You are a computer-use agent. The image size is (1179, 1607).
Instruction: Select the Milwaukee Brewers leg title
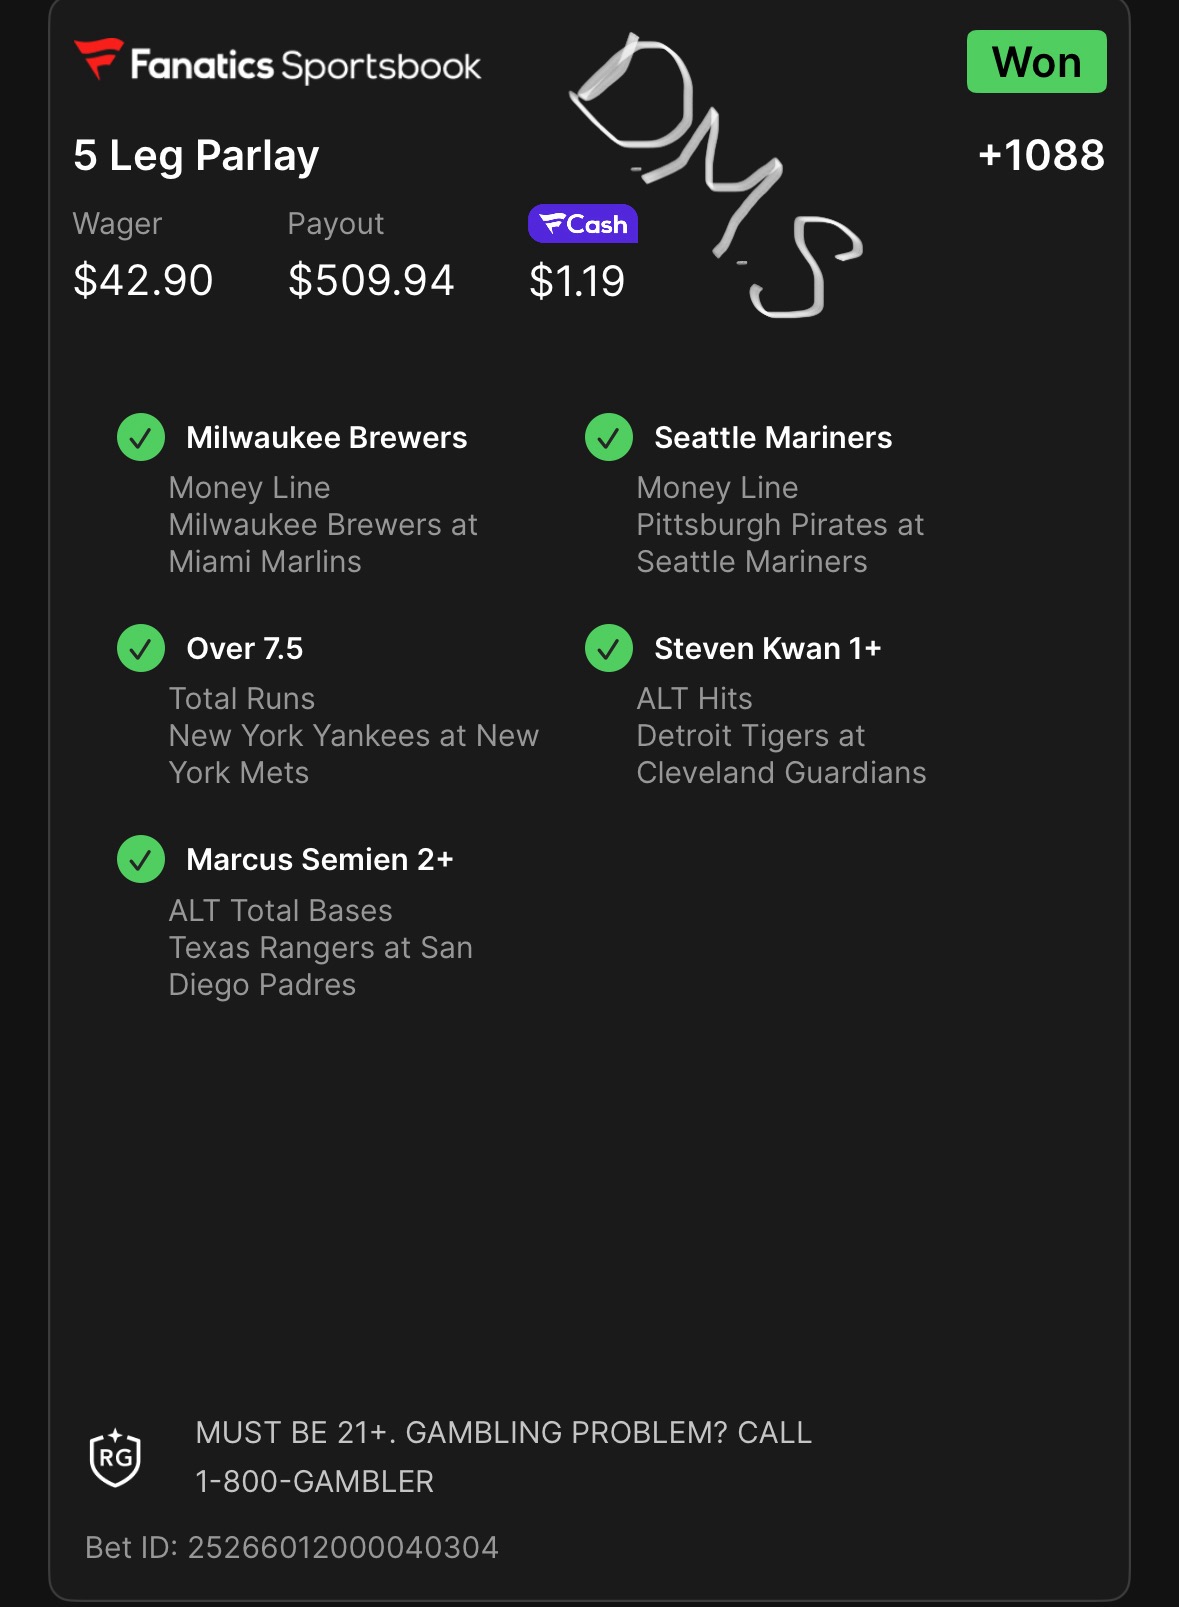click(326, 438)
